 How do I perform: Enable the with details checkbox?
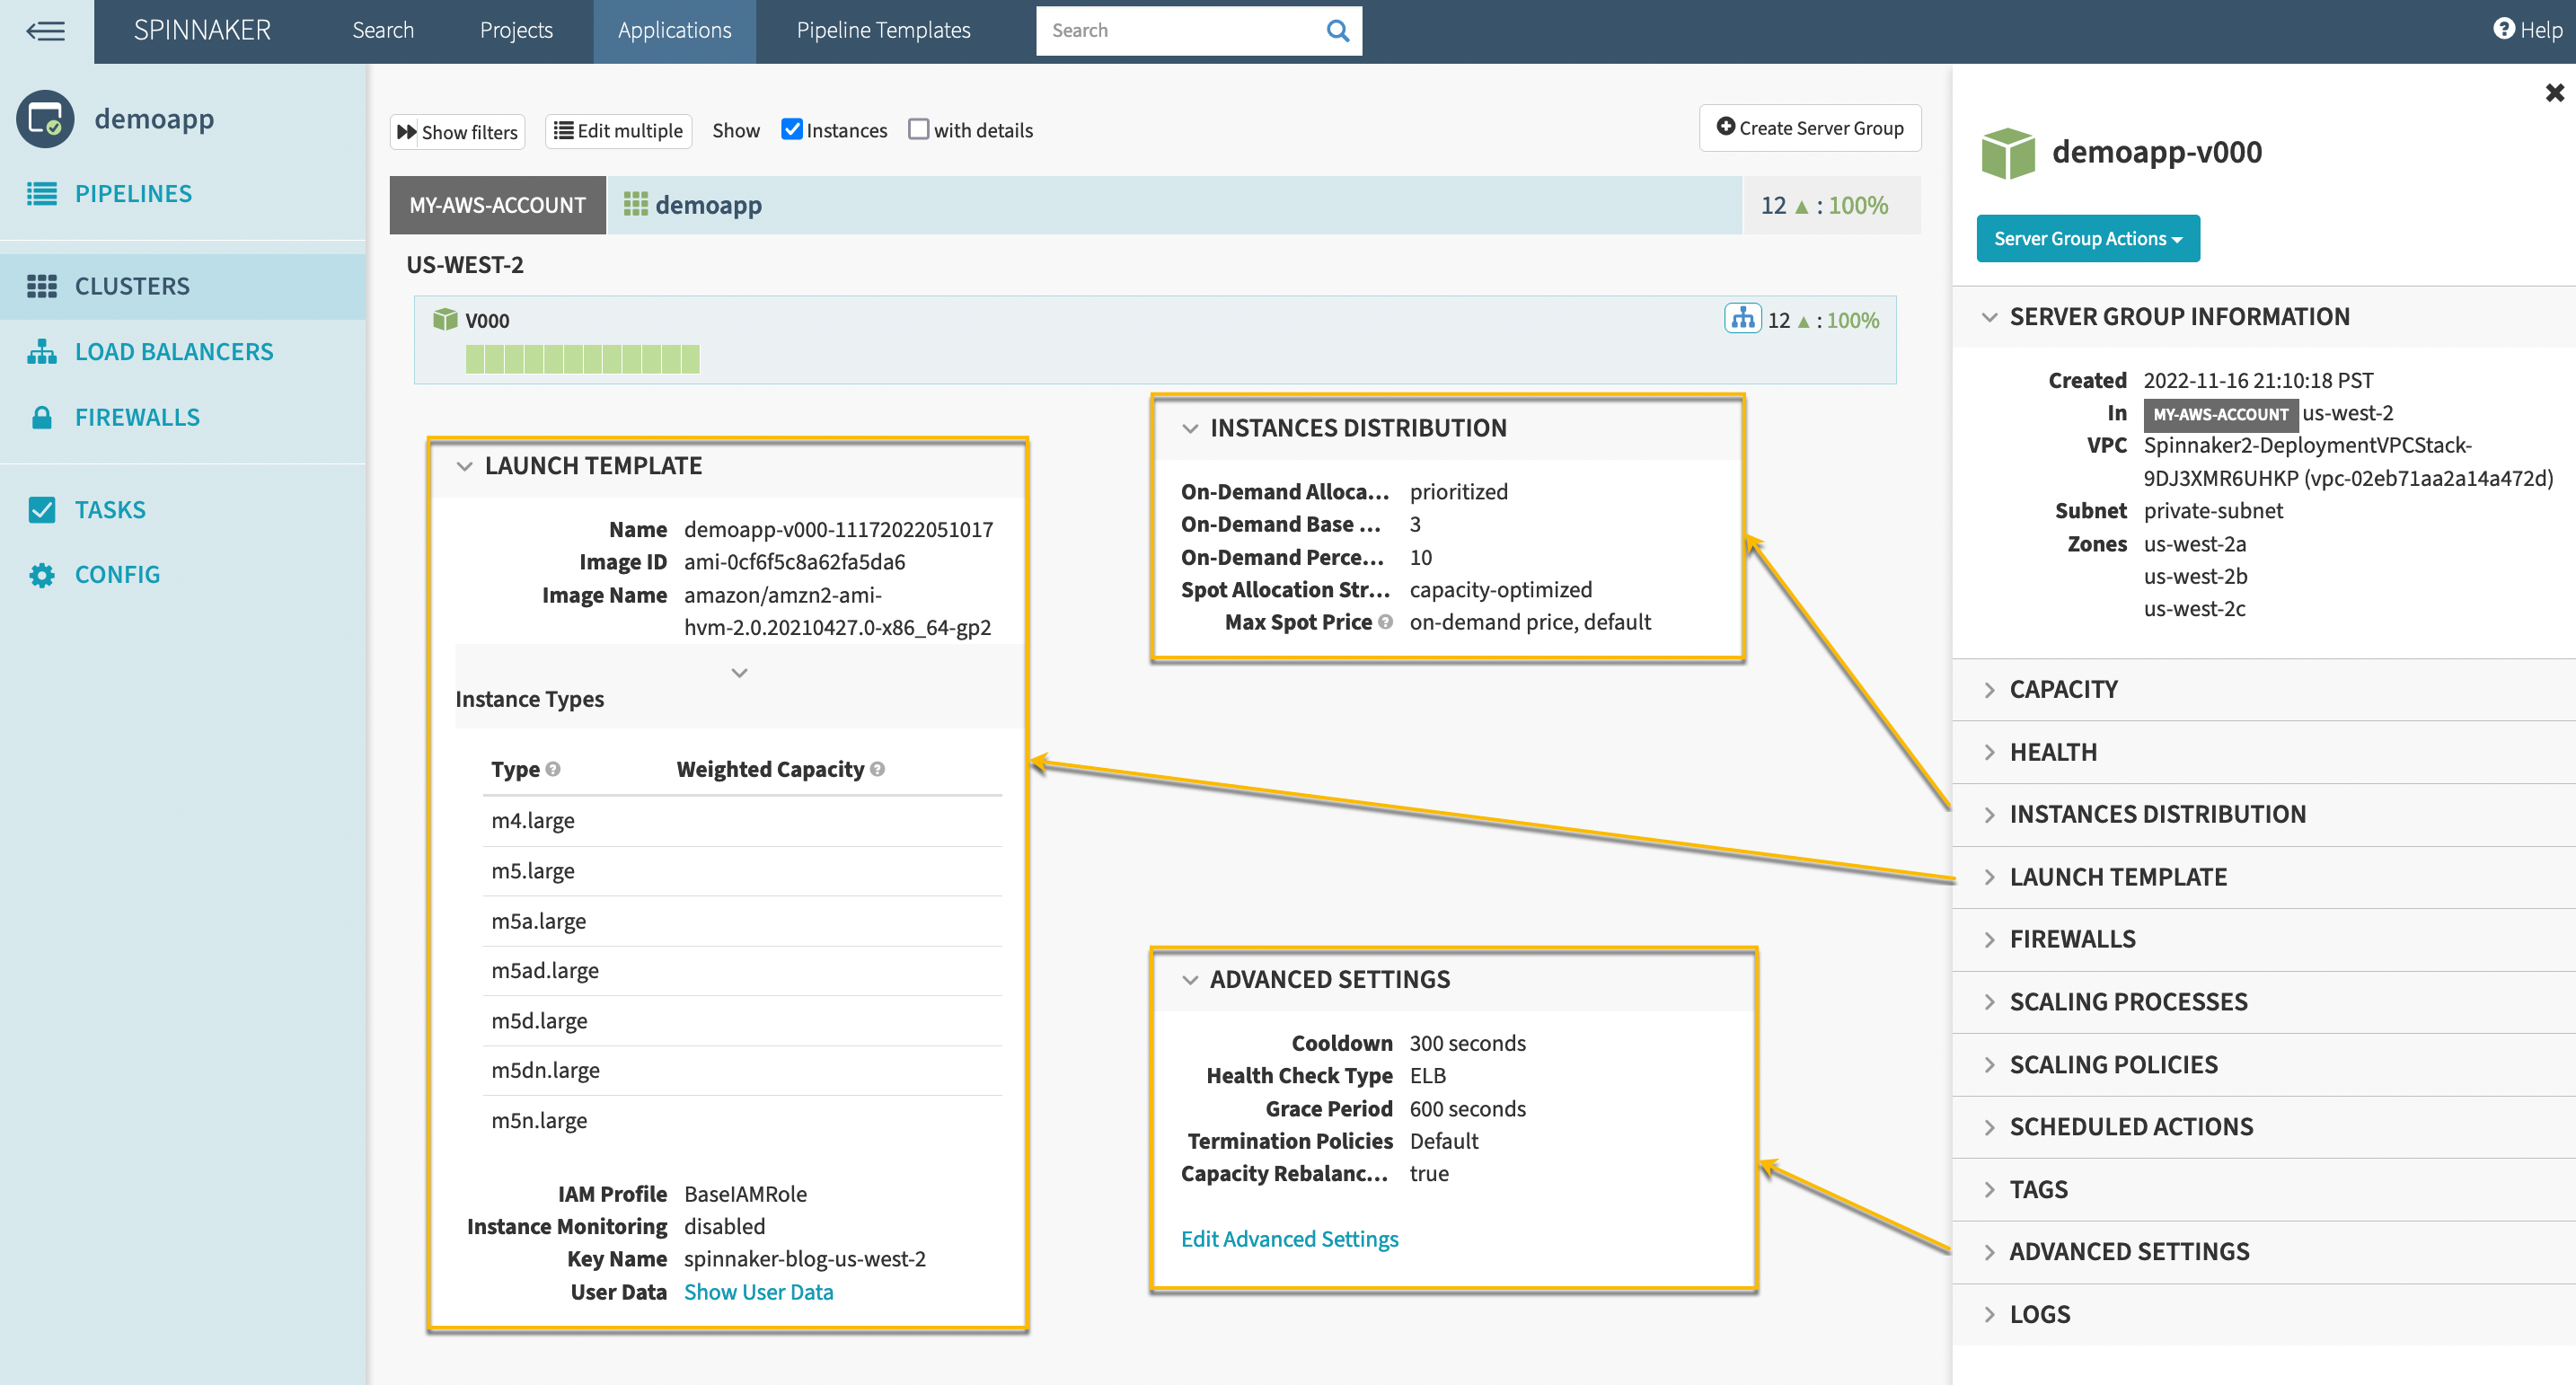click(x=918, y=130)
